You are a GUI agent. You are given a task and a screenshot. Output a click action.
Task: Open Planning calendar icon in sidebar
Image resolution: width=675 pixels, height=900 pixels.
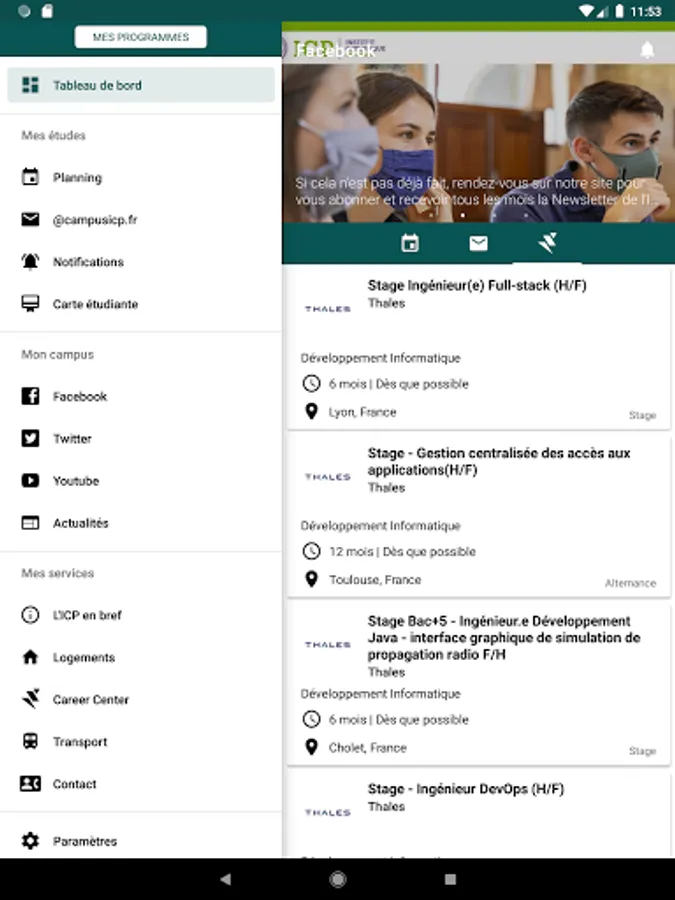click(30, 177)
